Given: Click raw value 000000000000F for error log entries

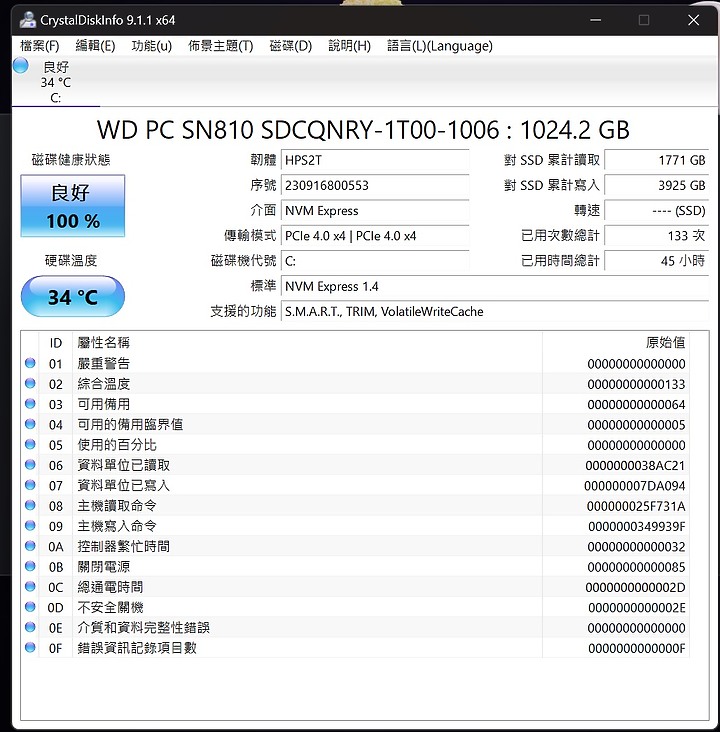Looking at the screenshot, I should click(x=637, y=648).
